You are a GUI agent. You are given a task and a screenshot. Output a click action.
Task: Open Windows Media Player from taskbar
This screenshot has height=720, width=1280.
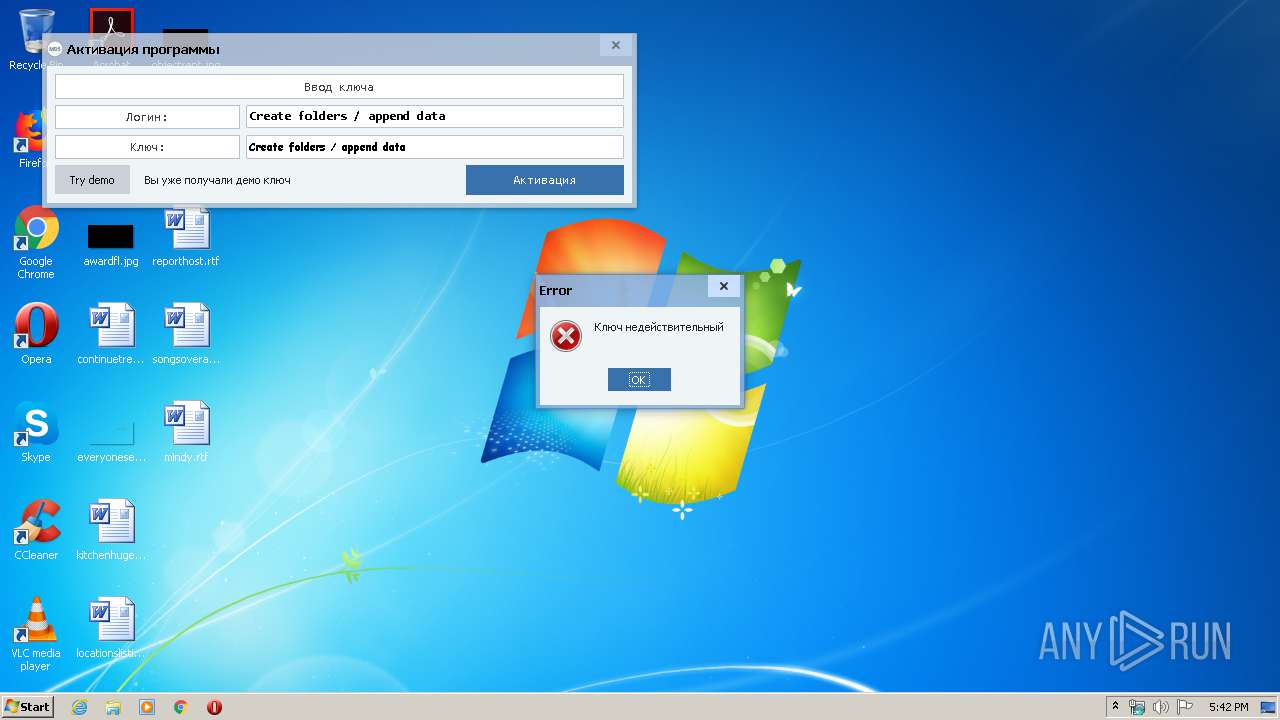click(x=147, y=707)
